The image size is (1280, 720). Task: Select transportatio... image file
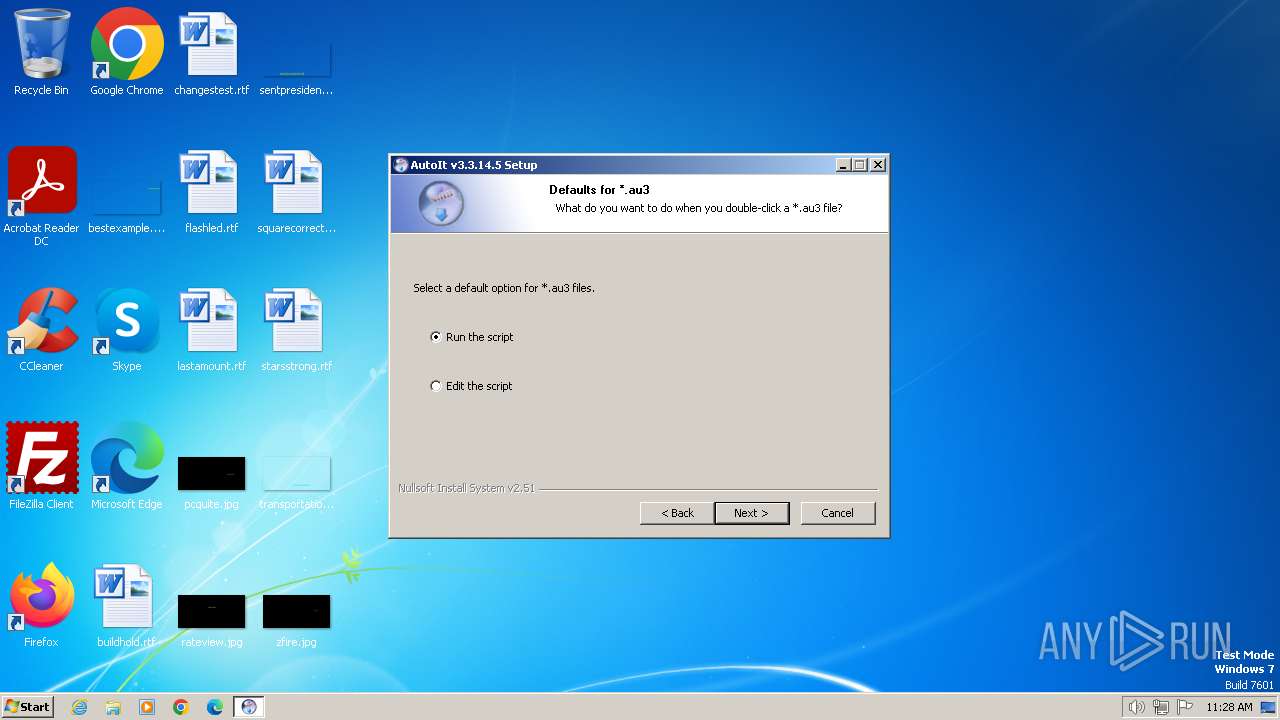296,481
